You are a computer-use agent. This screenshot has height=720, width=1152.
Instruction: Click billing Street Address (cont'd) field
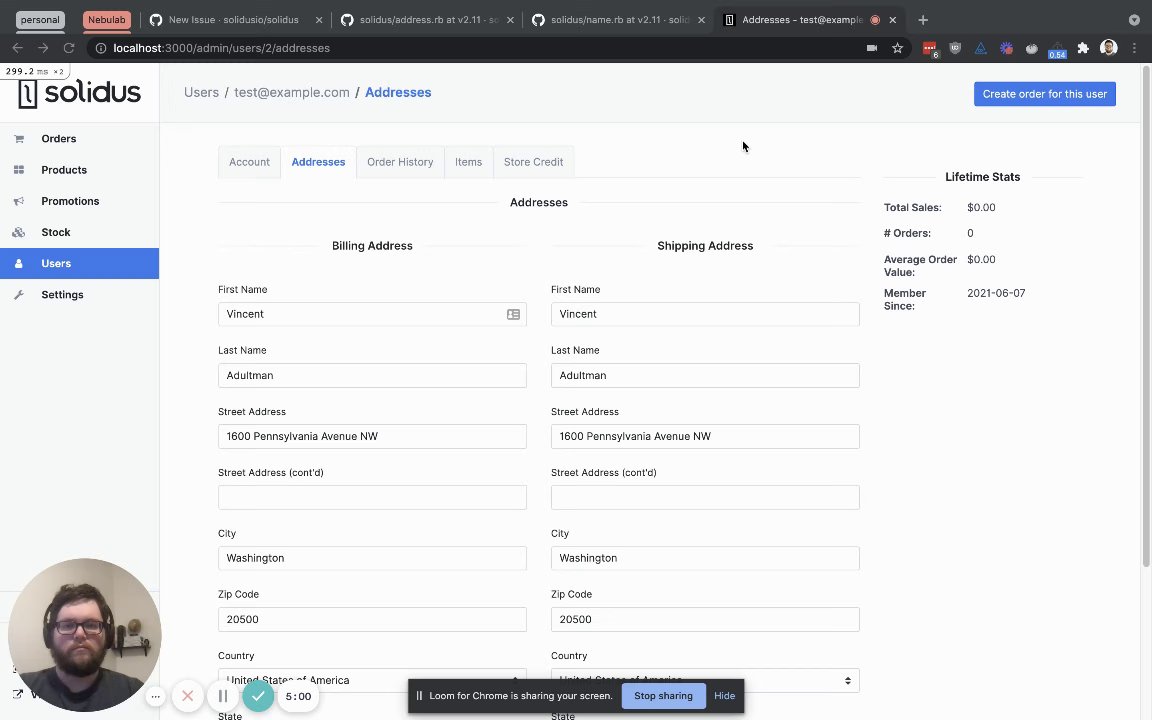(x=372, y=497)
